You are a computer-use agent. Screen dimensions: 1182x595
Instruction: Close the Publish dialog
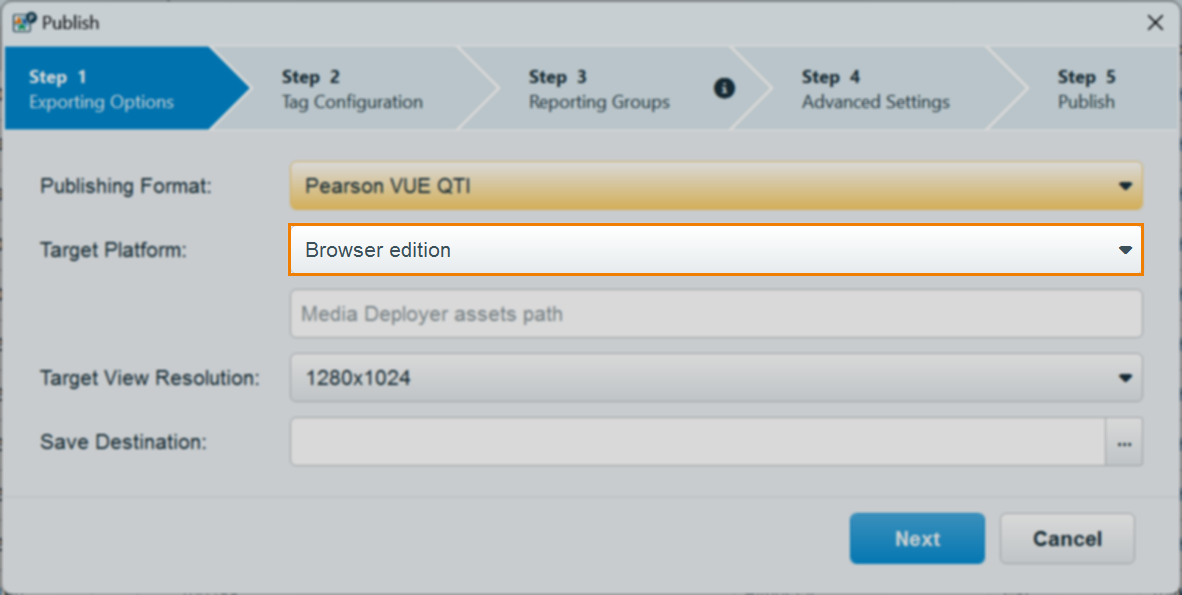click(x=1155, y=22)
